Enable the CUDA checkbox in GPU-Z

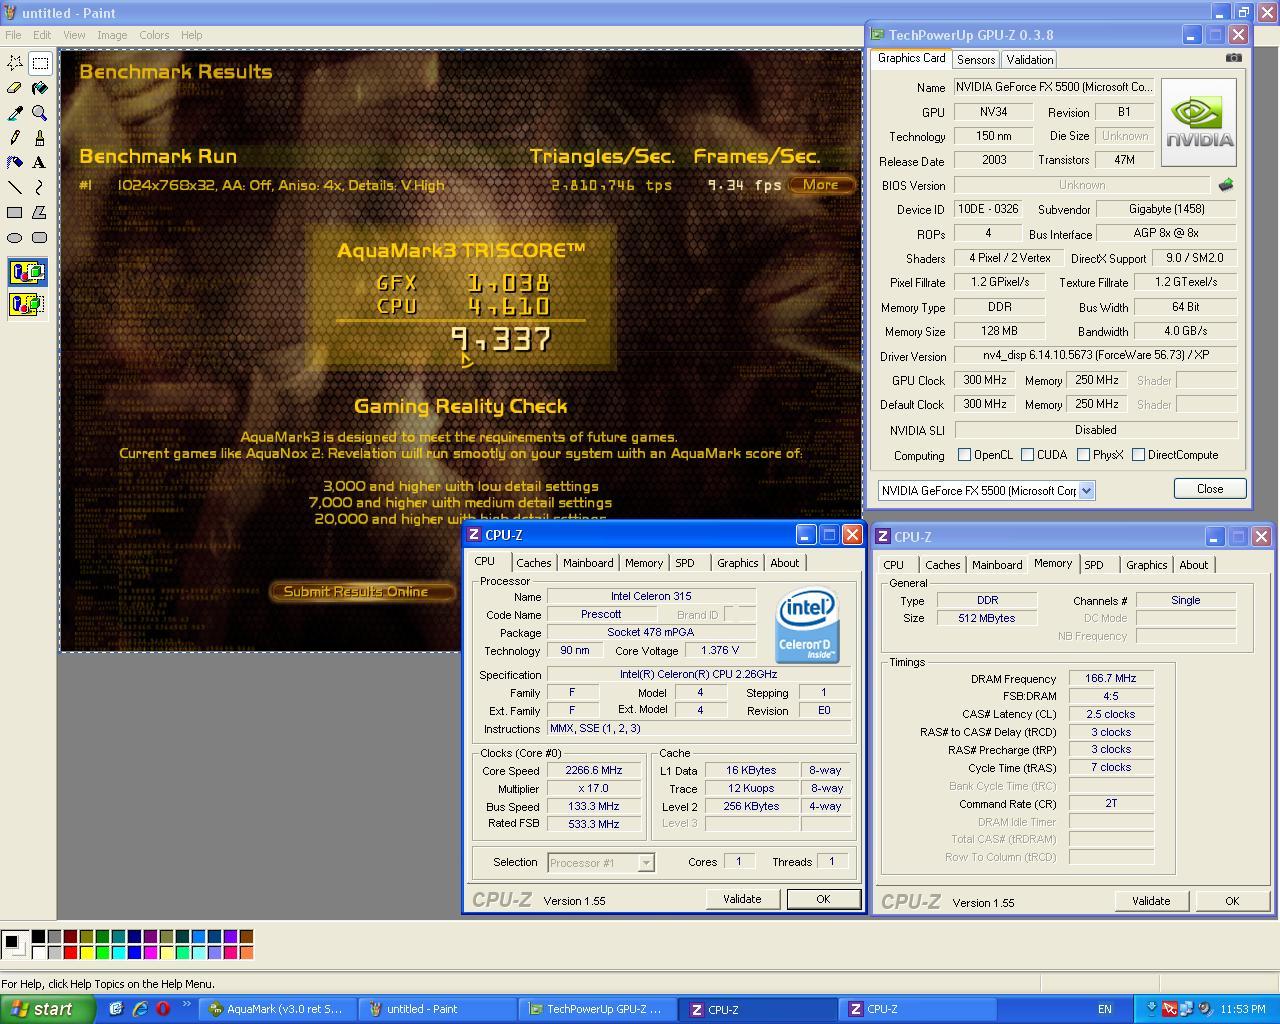(1027, 455)
